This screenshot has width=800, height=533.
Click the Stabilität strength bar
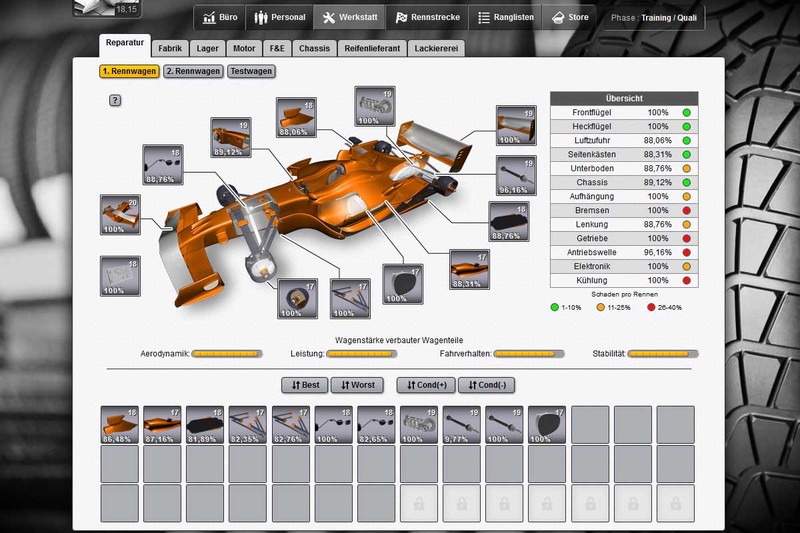click(663, 353)
